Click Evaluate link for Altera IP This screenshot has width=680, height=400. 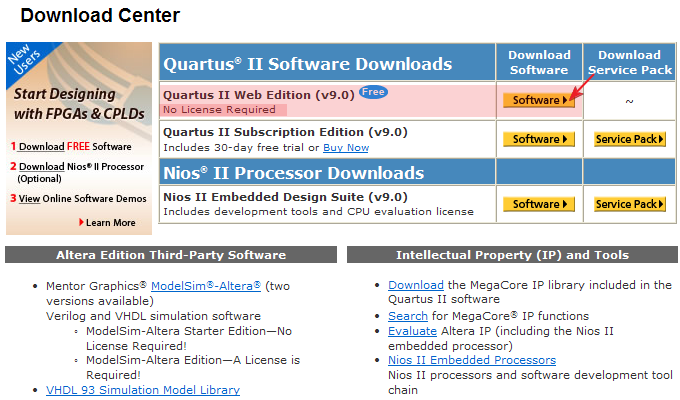click(412, 331)
